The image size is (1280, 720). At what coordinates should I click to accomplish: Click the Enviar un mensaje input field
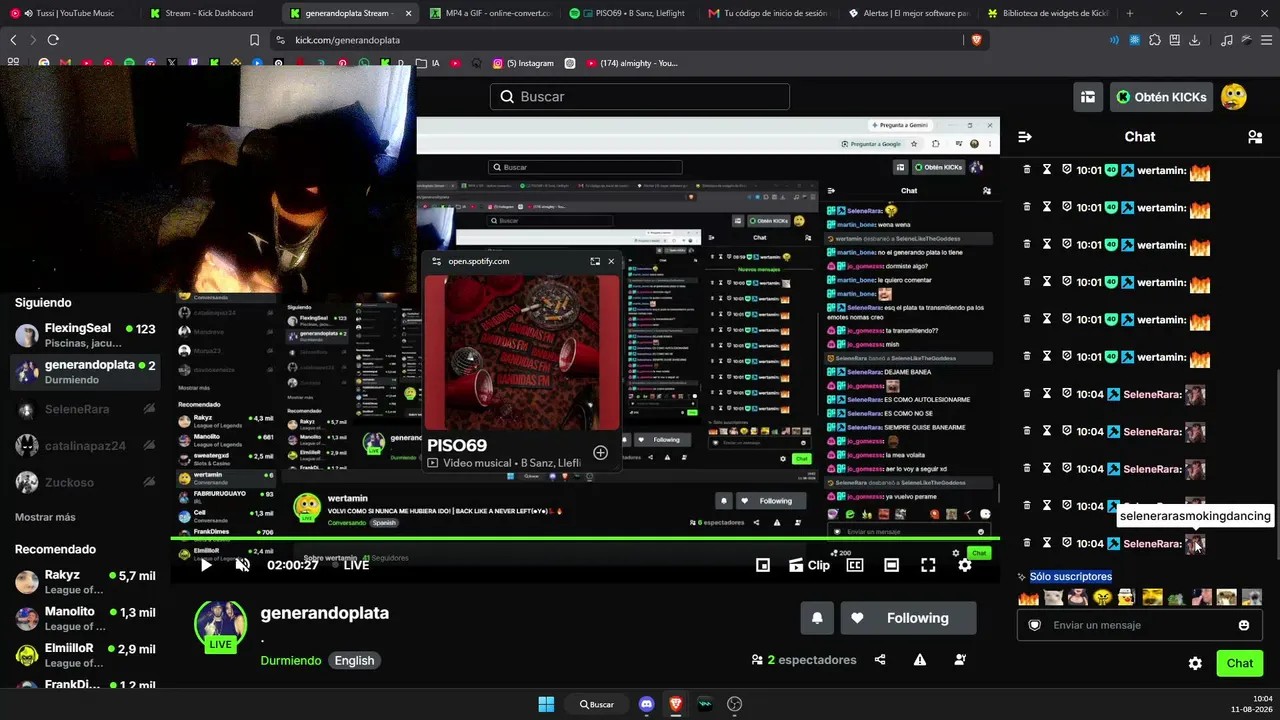[1140, 625]
